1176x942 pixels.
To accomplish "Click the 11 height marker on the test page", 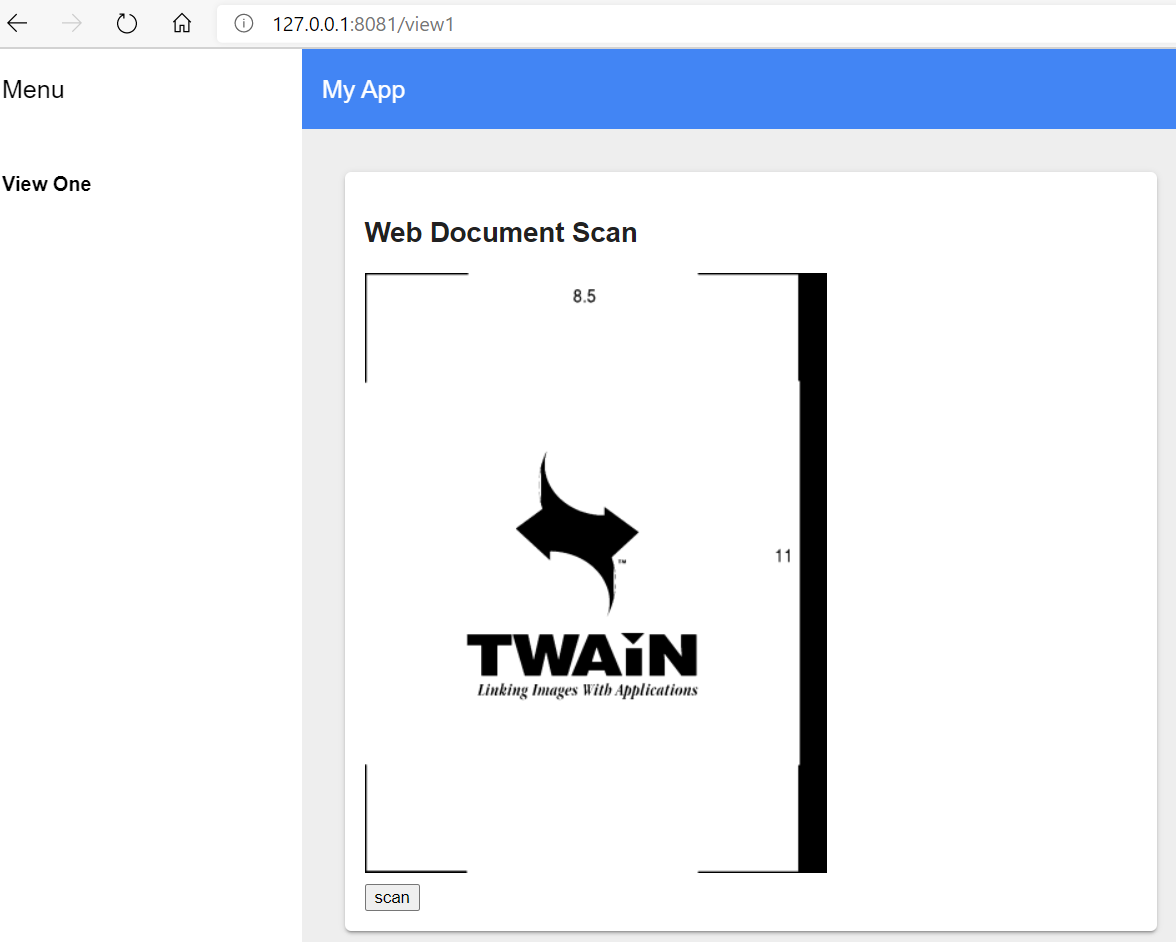I will point(784,556).
